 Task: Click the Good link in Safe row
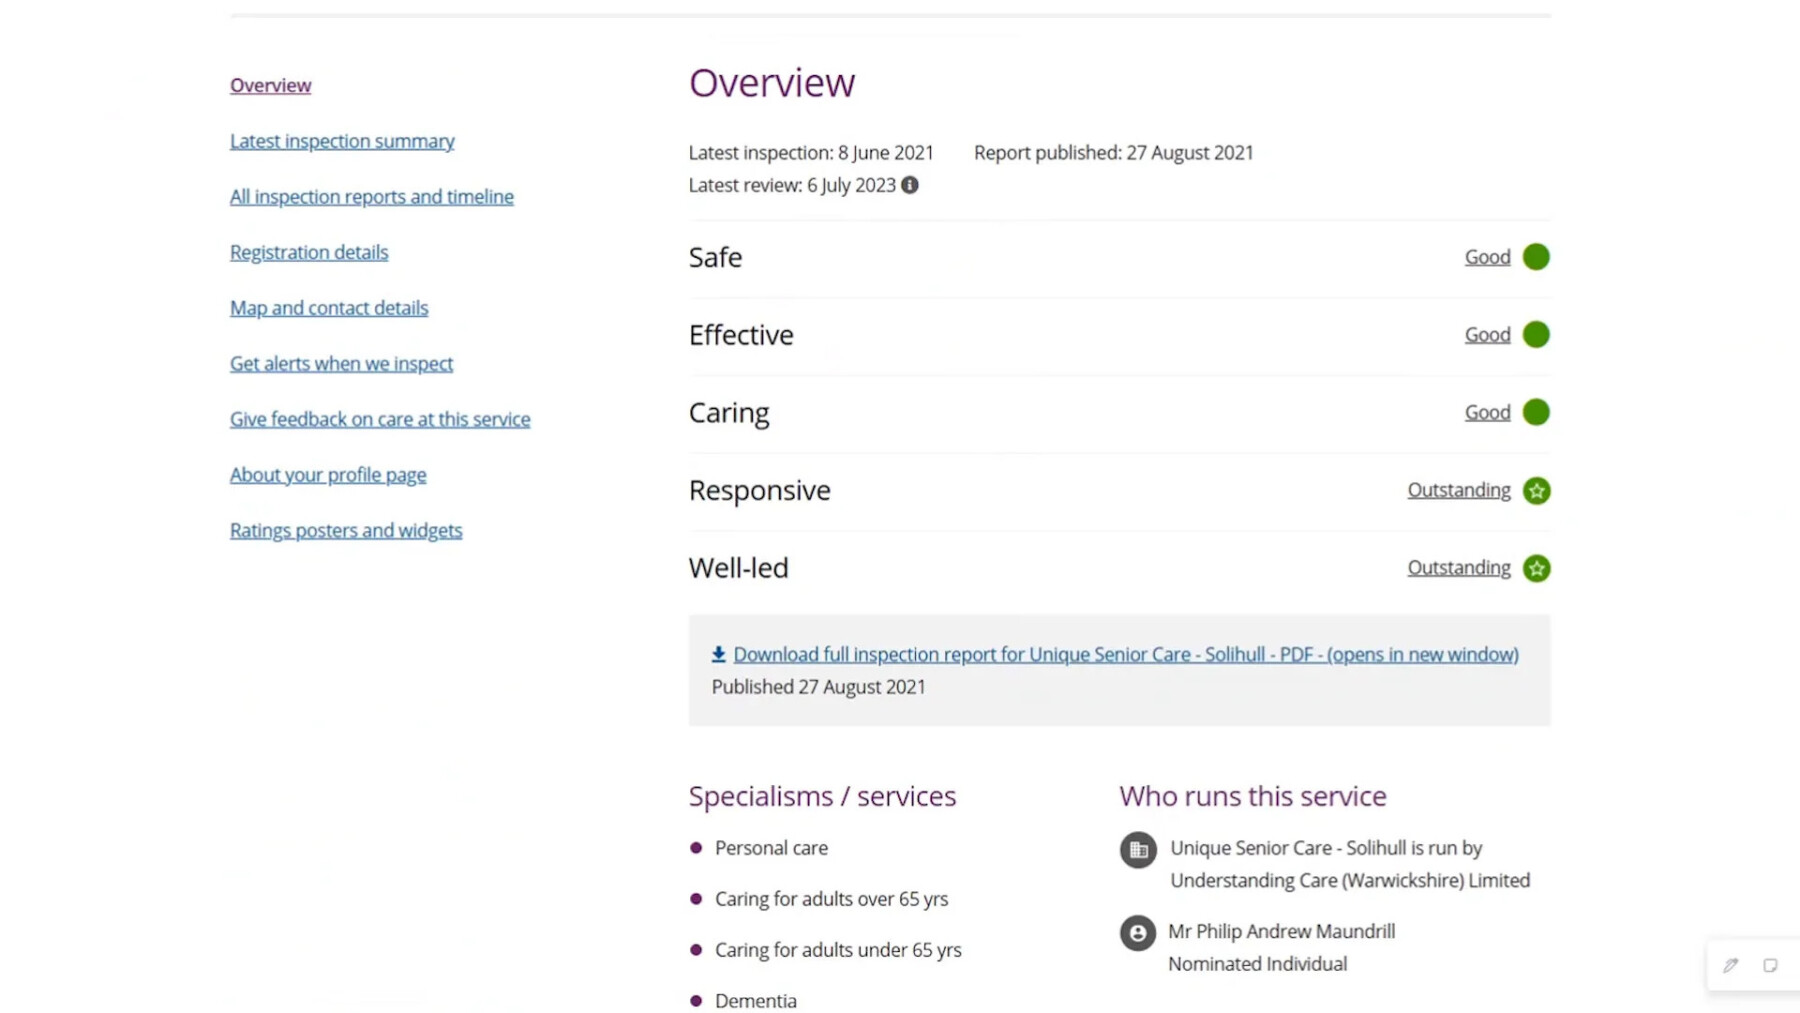click(x=1487, y=257)
